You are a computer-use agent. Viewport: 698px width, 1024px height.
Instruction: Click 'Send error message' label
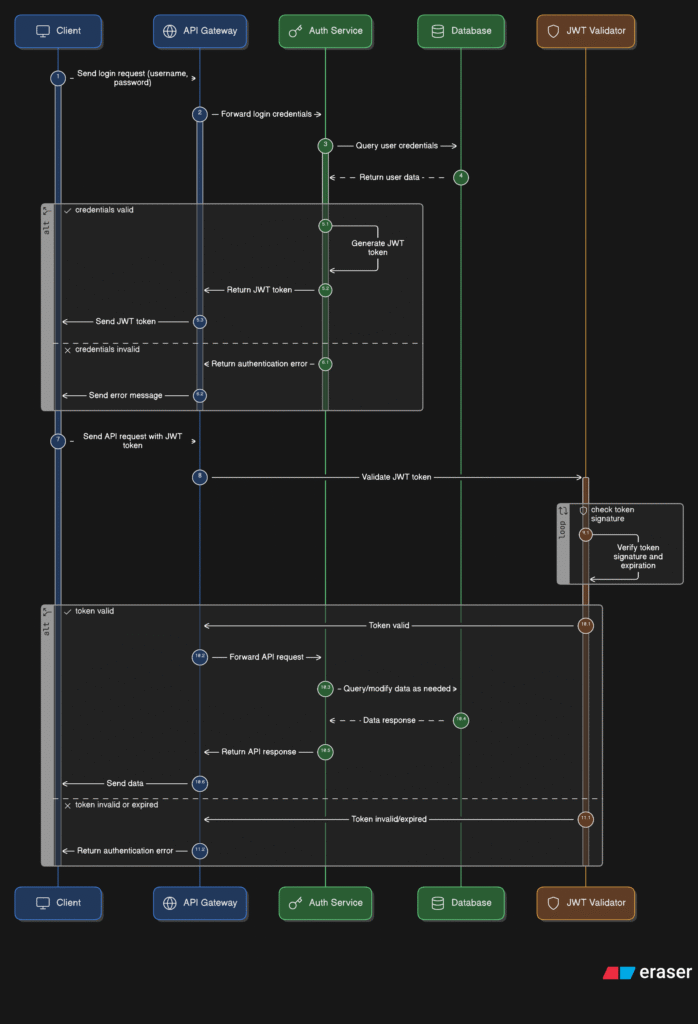(125, 395)
